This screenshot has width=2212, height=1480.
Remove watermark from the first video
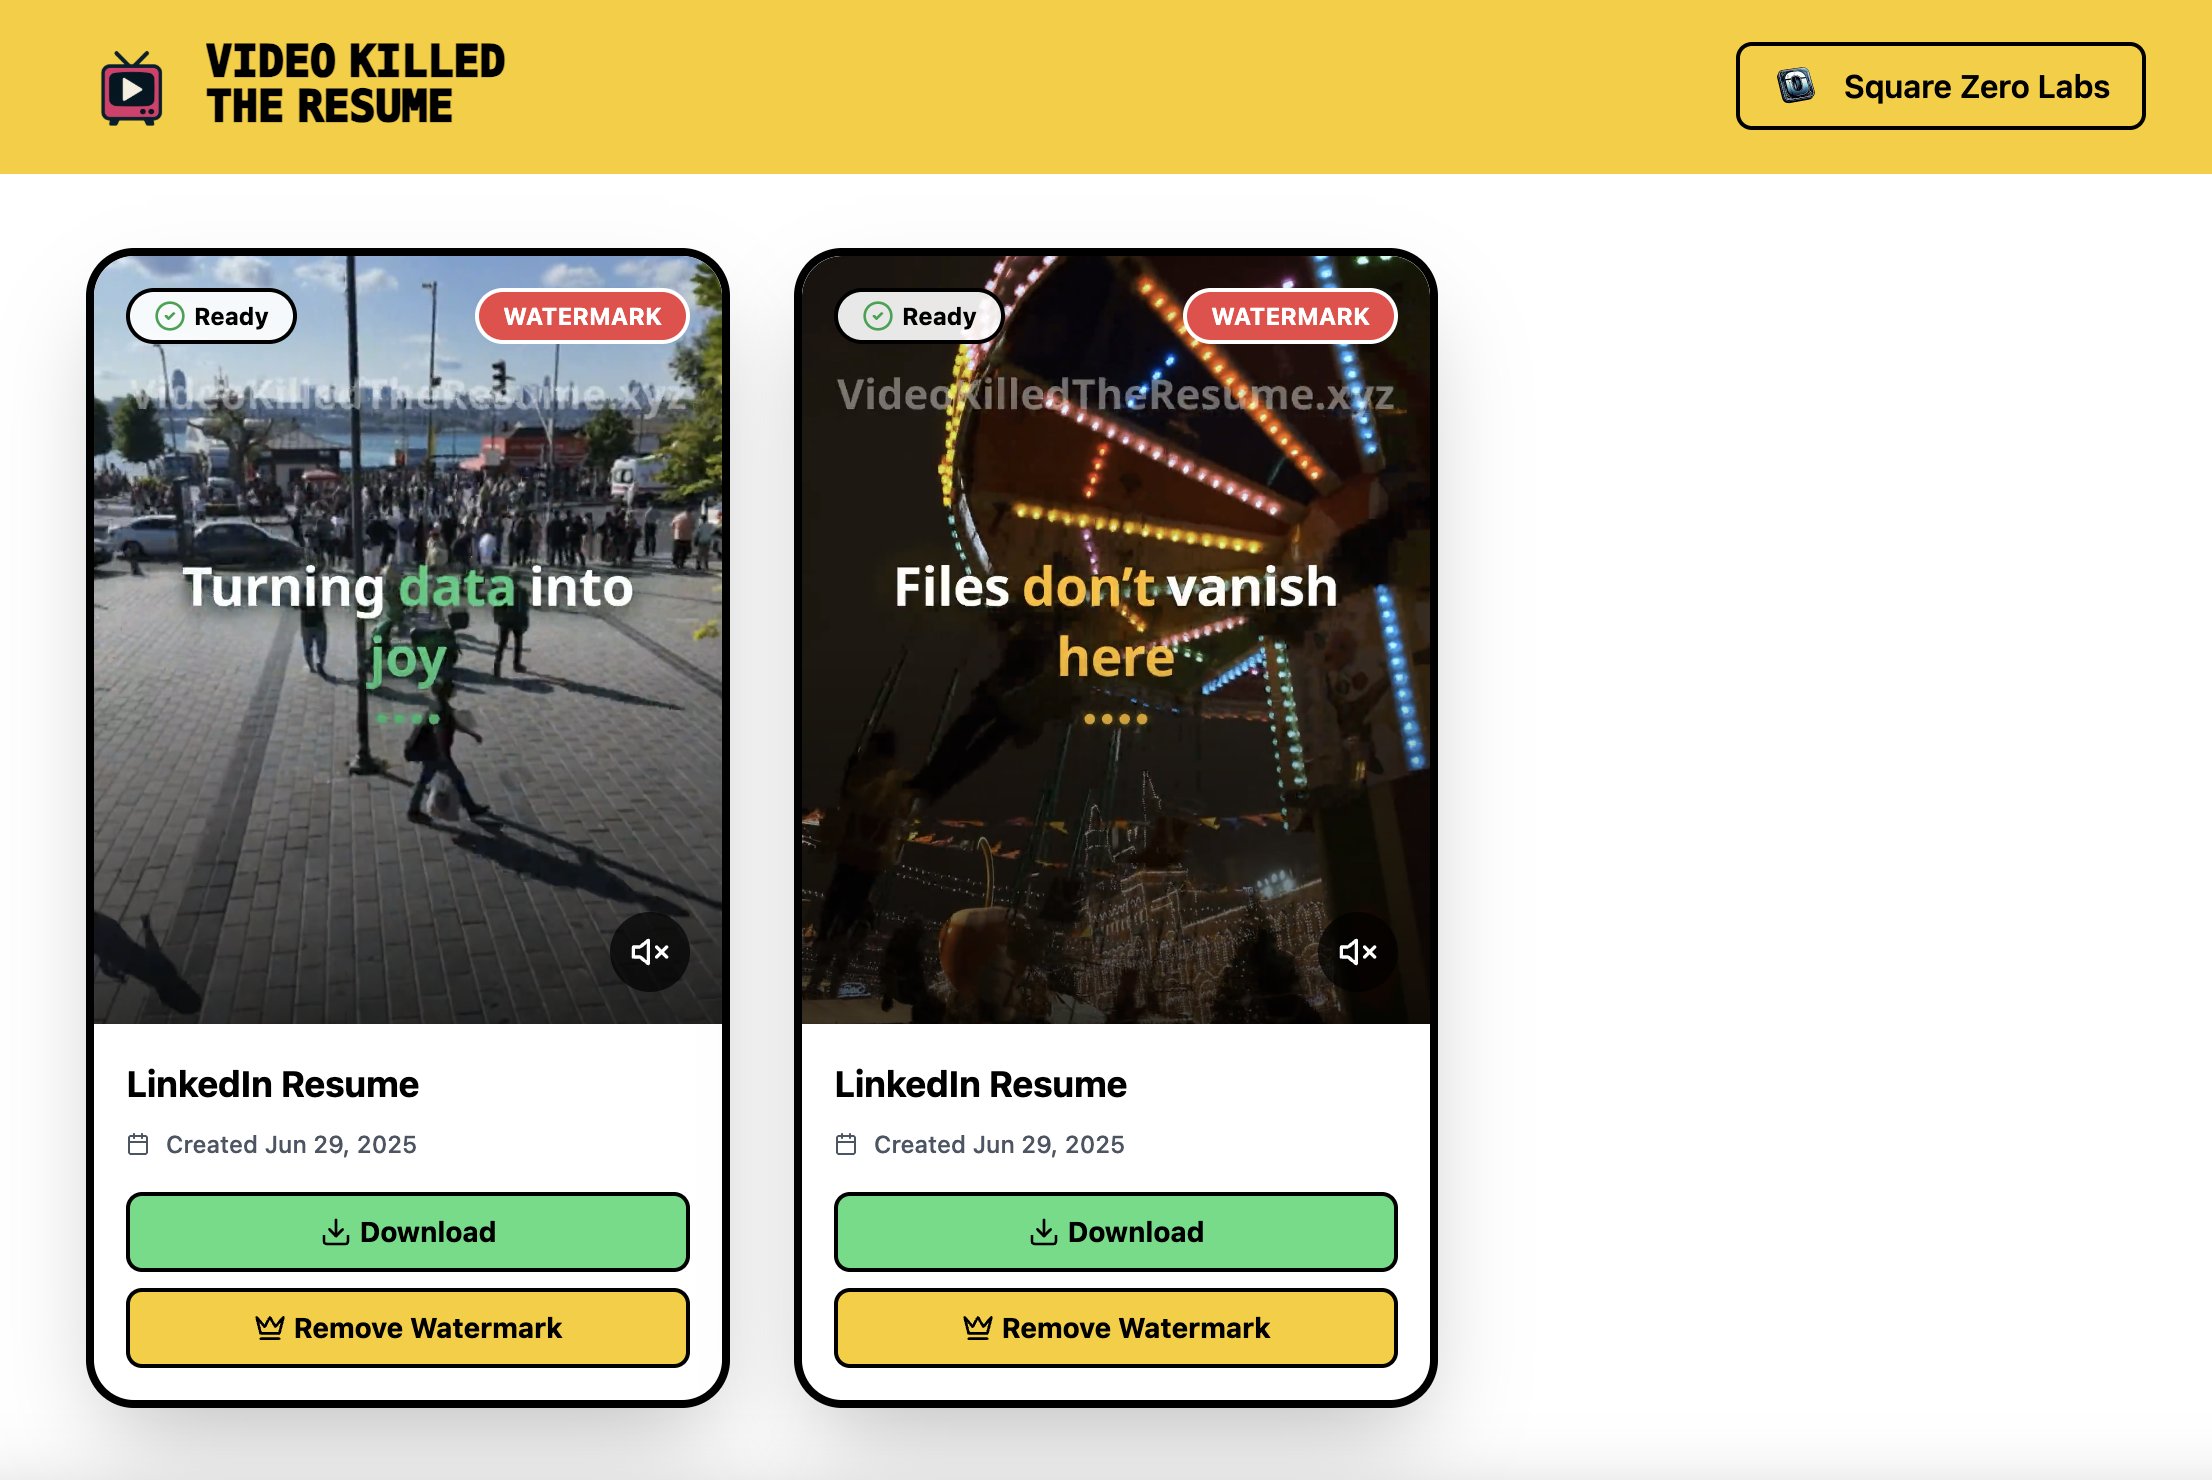click(408, 1328)
